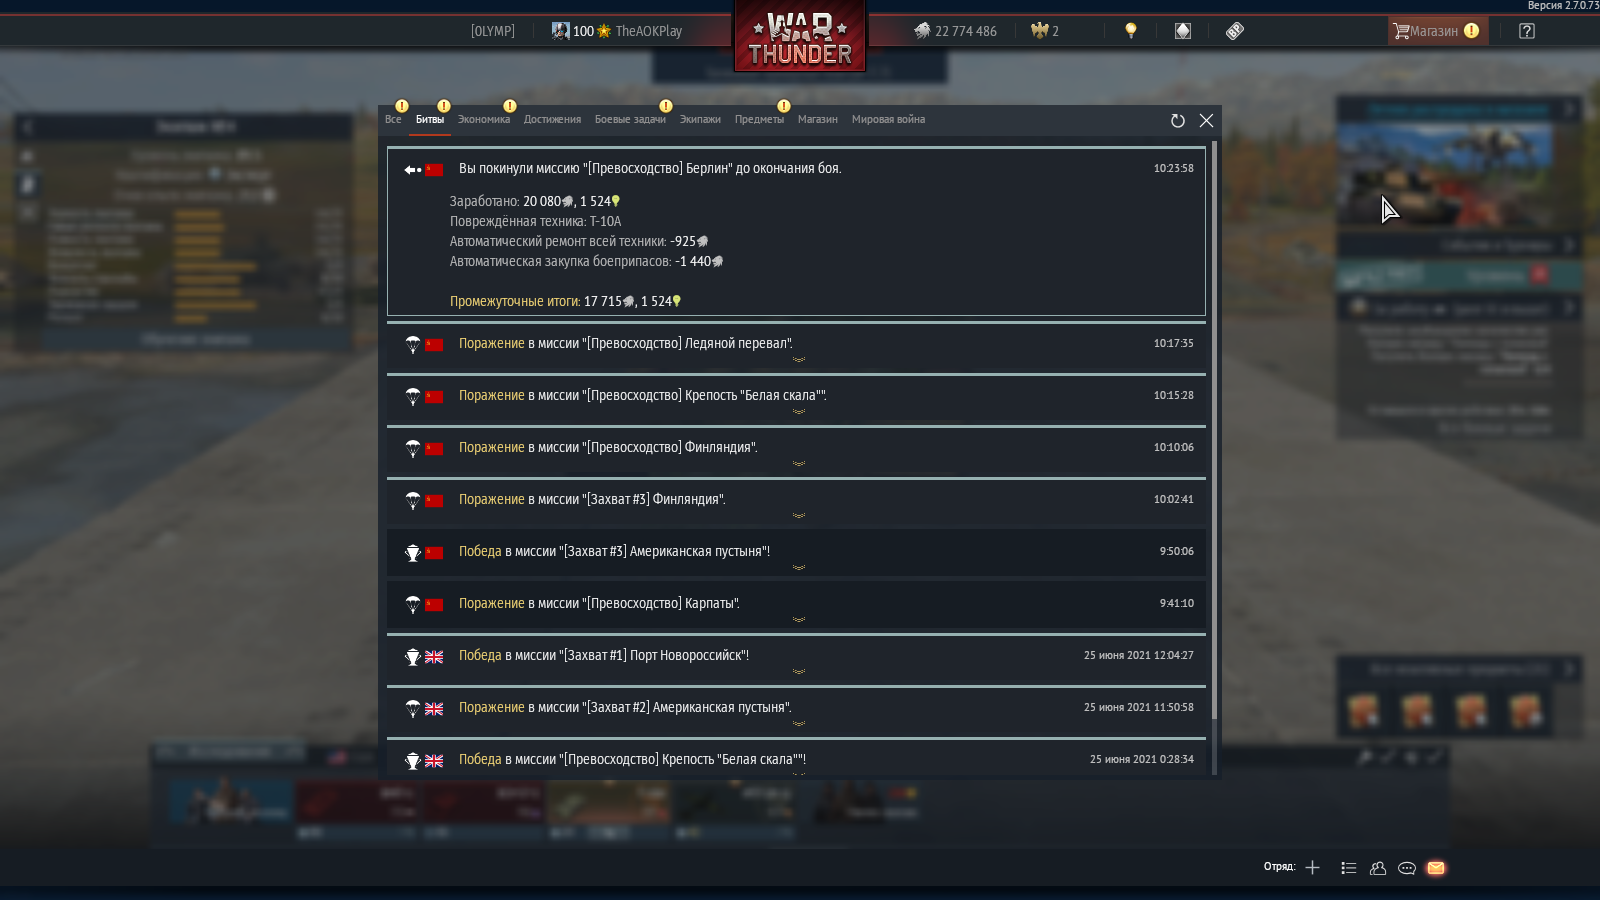
Task: Click the battle log vertical scrollbar
Action: [x=1215, y=430]
